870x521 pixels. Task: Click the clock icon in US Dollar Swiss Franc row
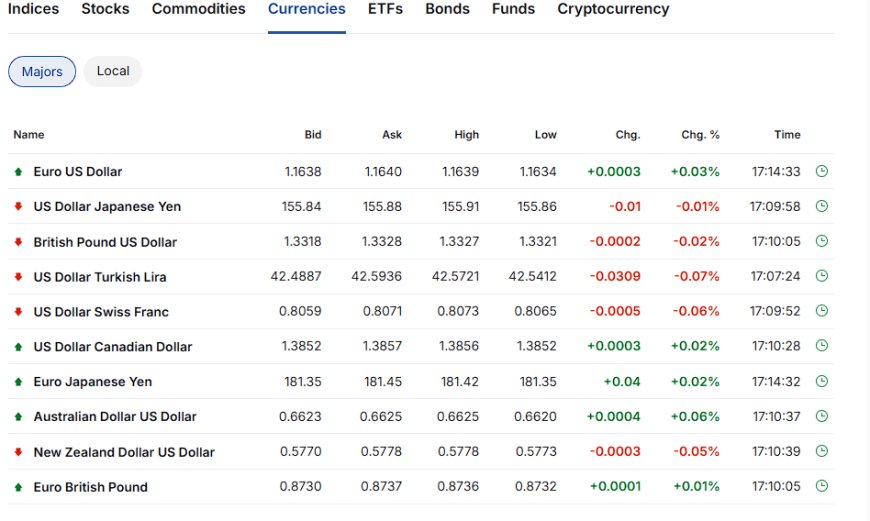point(822,311)
